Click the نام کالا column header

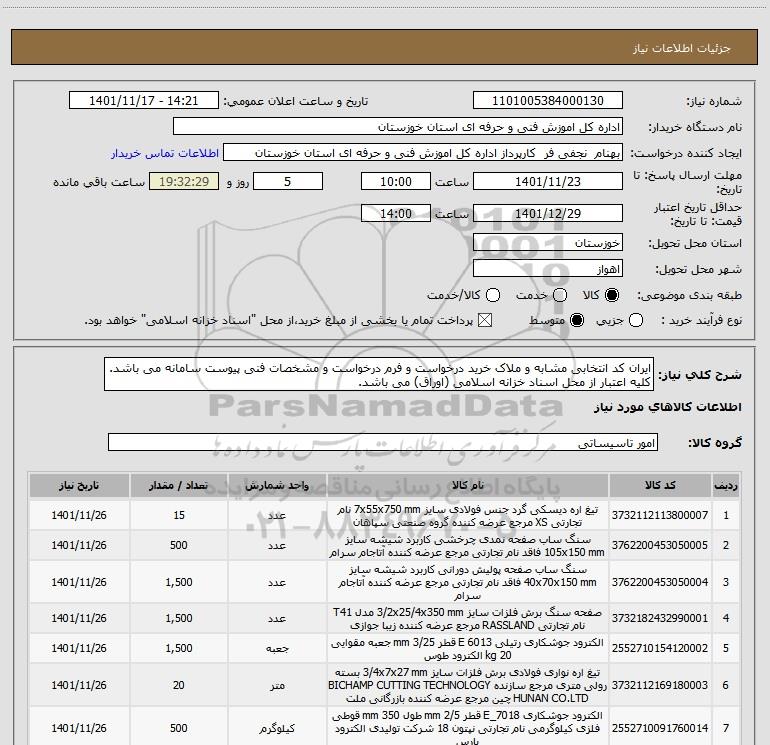point(468,486)
